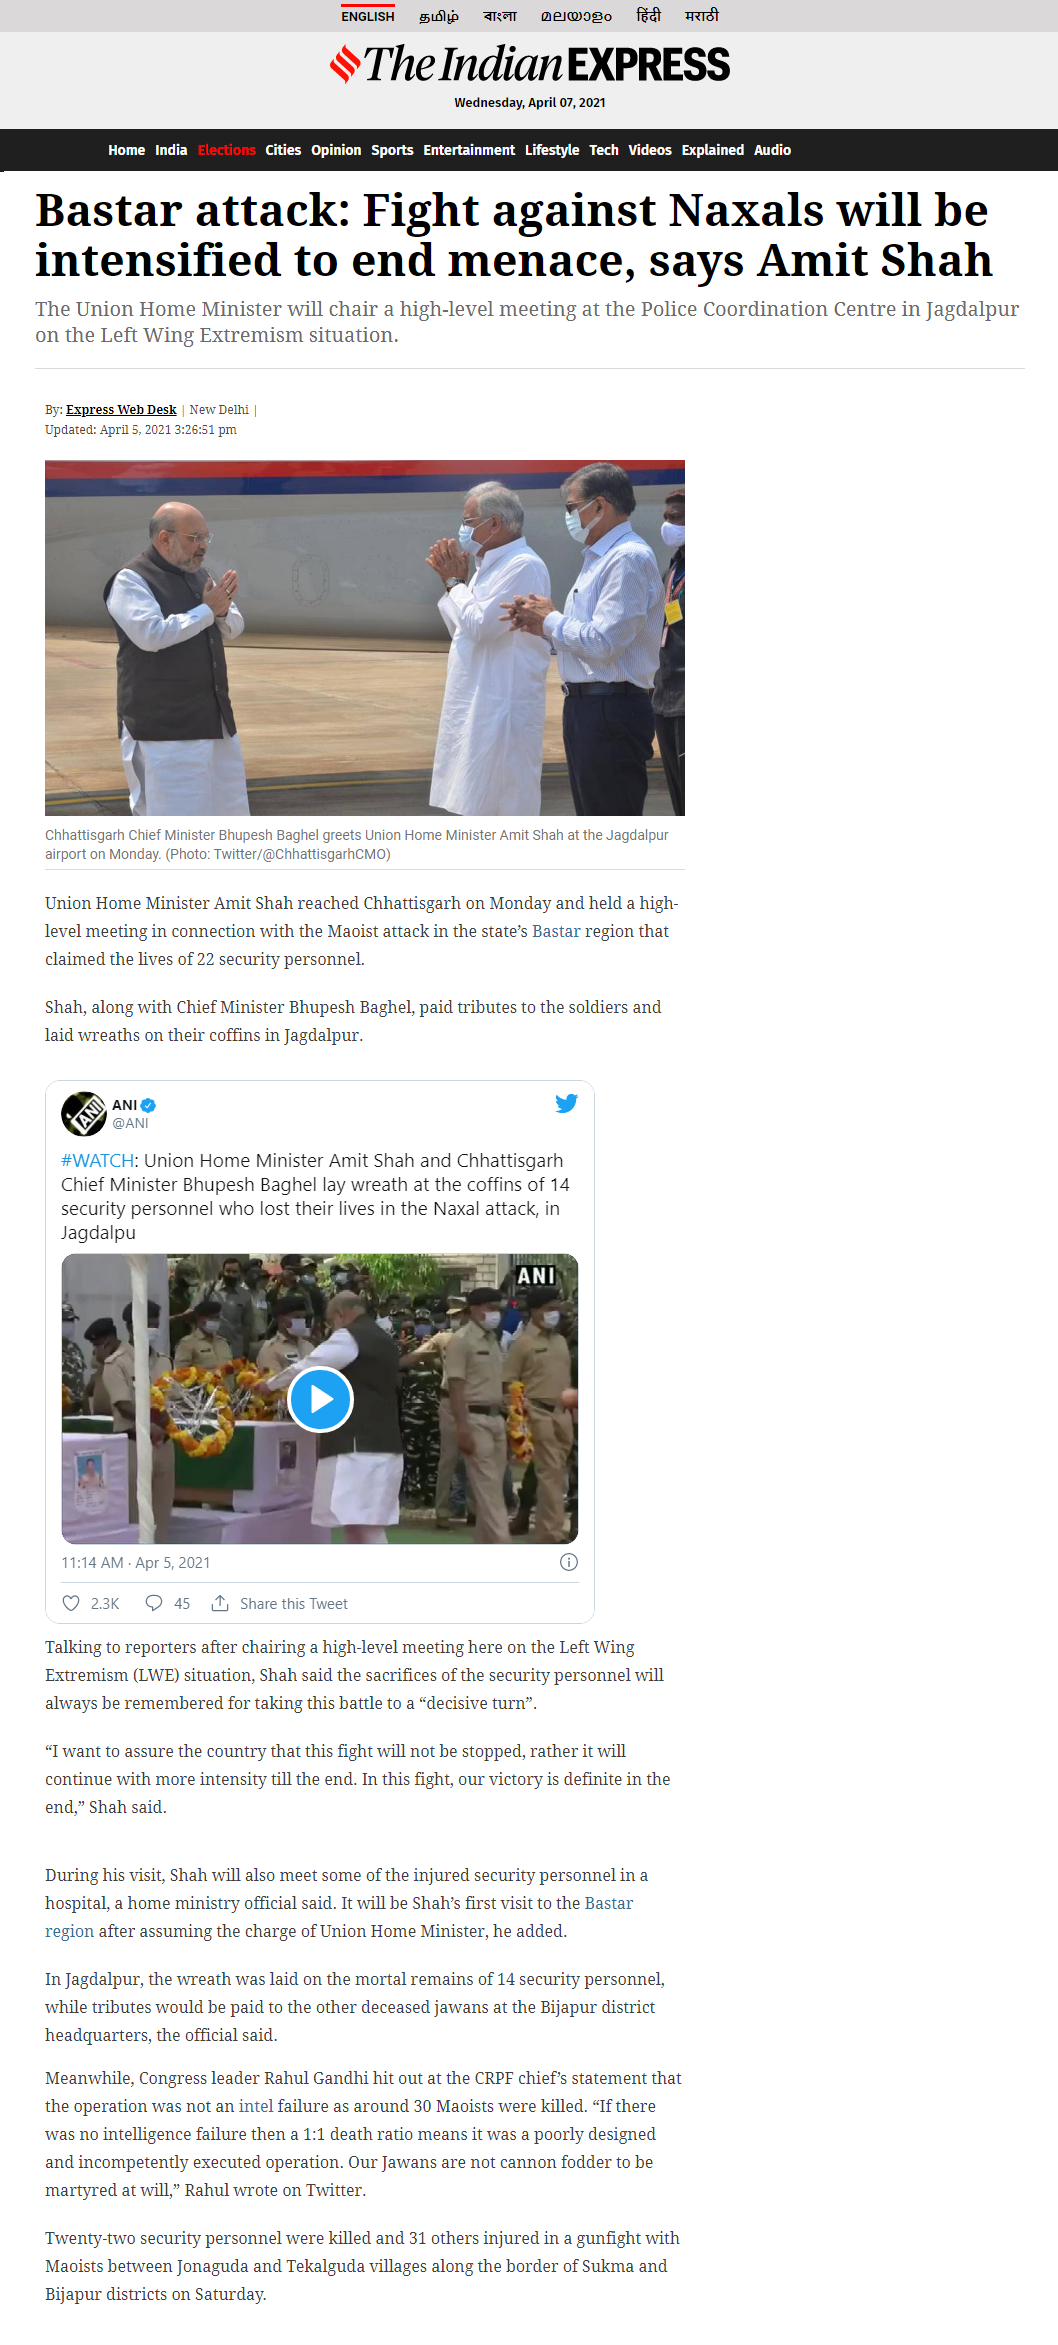Image resolution: width=1058 pixels, height=2345 pixels.
Task: Open the Amit Shah airport photo
Action: (365, 638)
